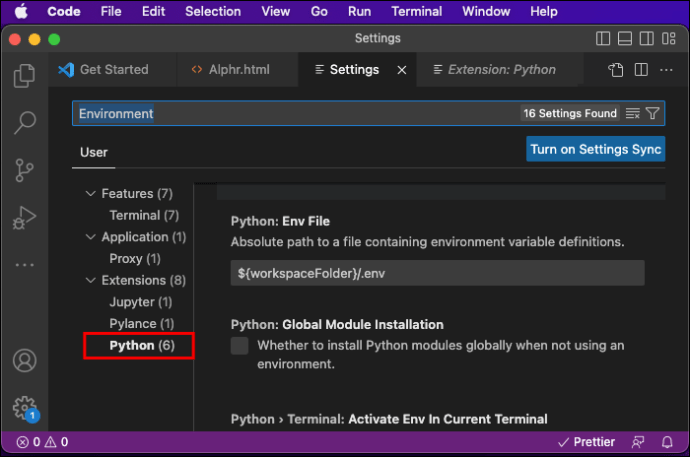The image size is (690, 457).
Task: Open the Terminal menu in menu bar
Action: [416, 11]
